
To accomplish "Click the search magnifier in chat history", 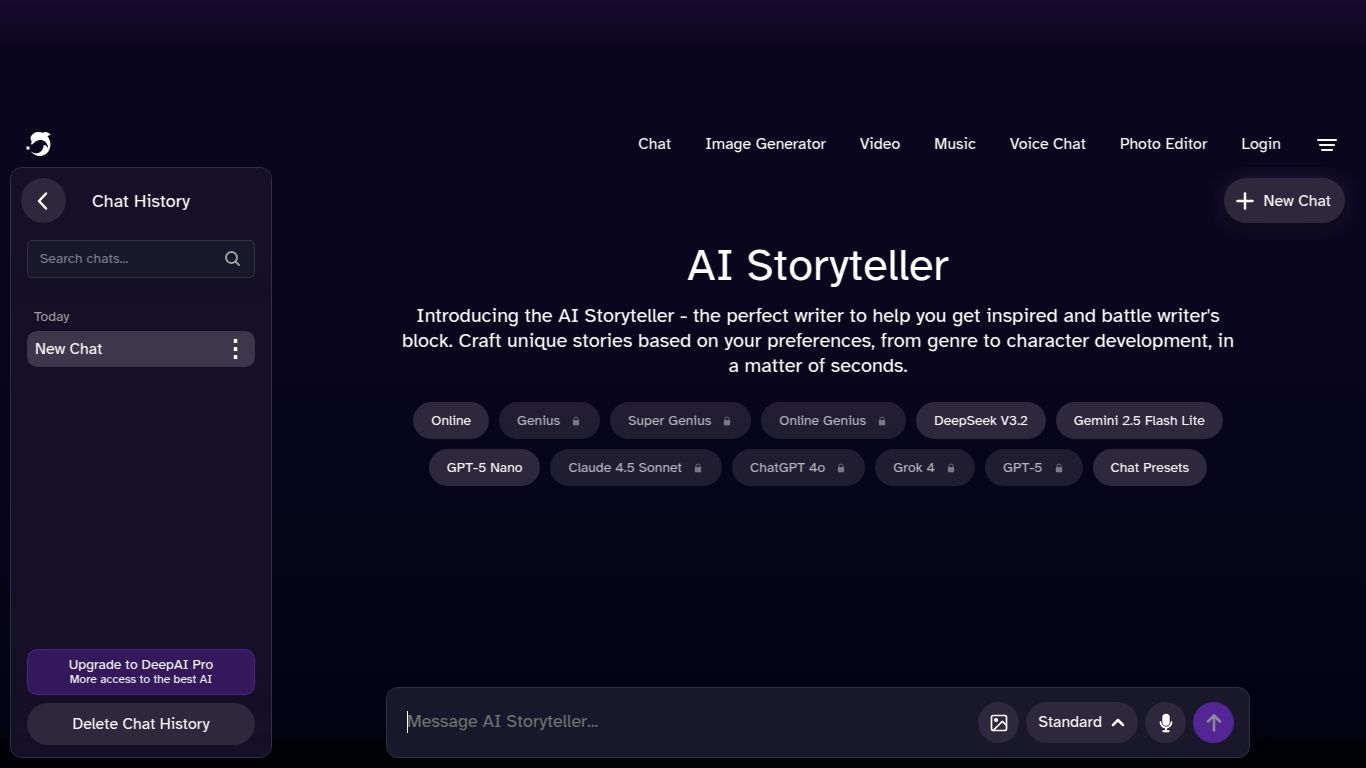I will click(232, 258).
